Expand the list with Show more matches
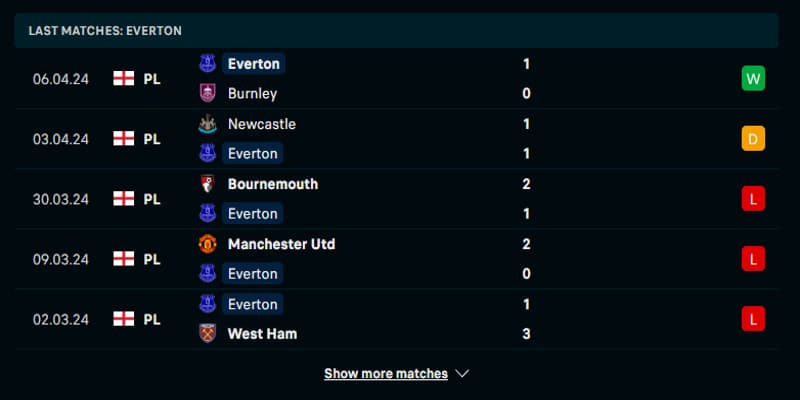 pyautogui.click(x=386, y=373)
